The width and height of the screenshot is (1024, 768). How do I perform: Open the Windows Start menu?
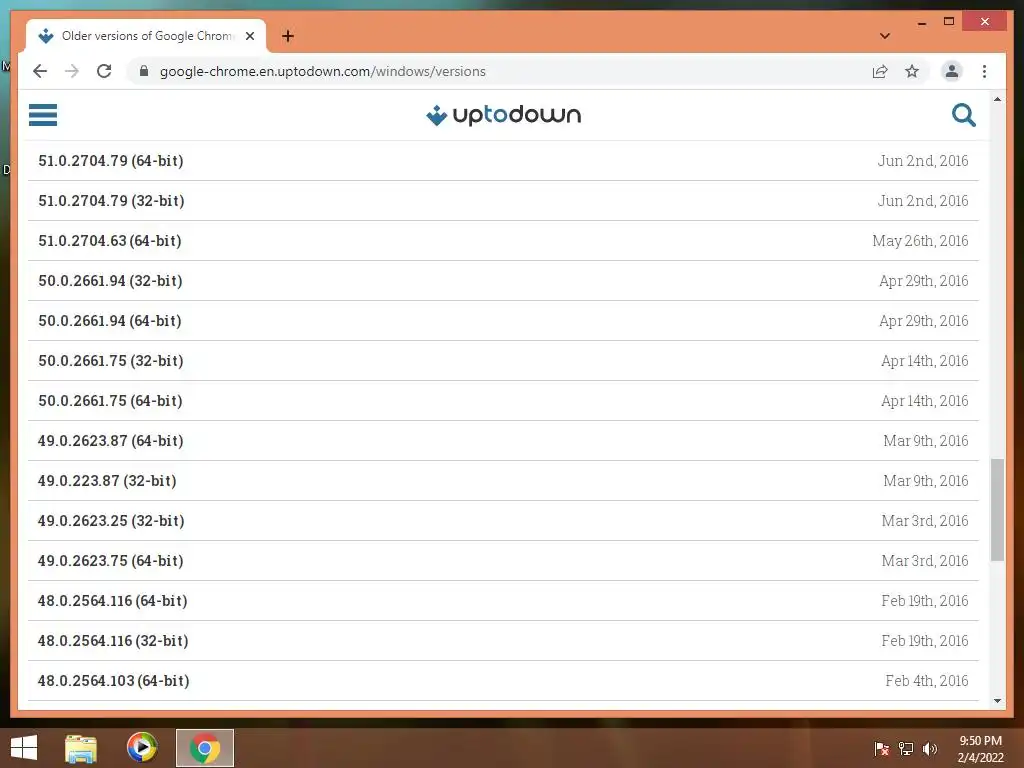coord(24,748)
